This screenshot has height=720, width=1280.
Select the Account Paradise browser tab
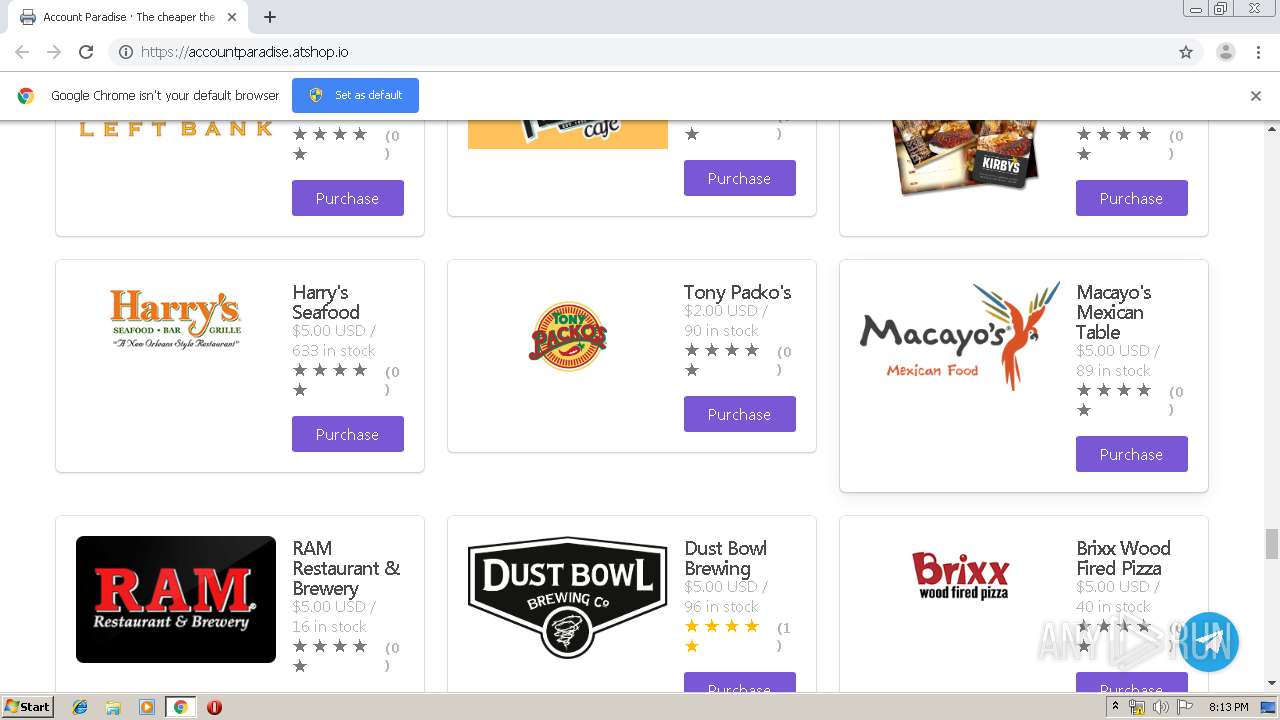coord(128,17)
